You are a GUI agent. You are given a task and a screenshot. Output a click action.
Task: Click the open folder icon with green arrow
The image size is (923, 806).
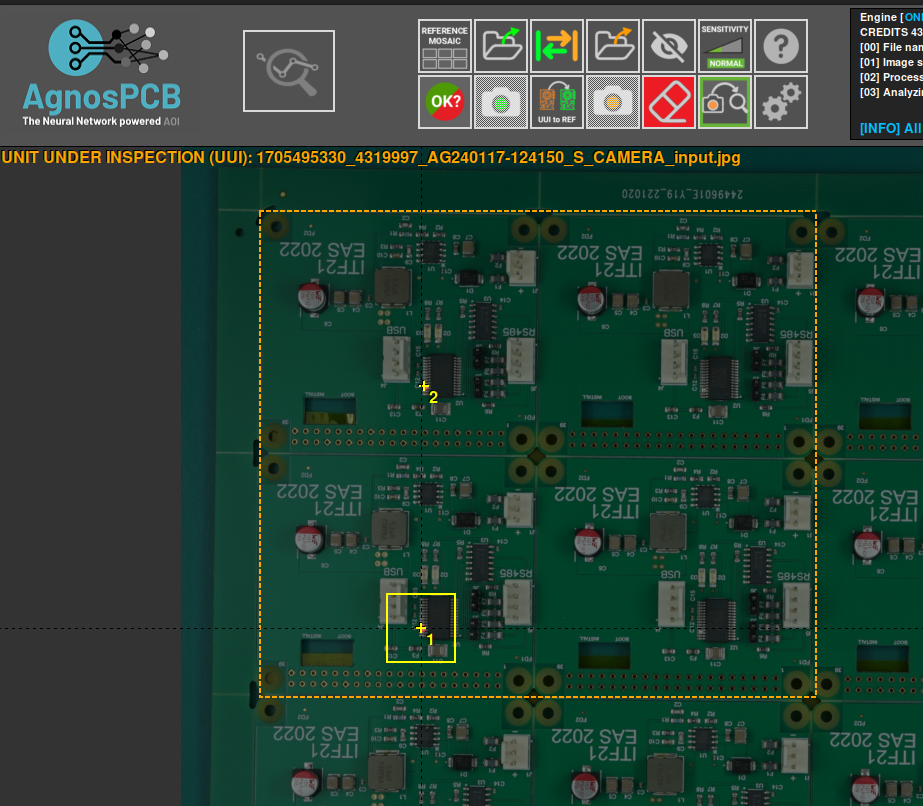tap(501, 46)
